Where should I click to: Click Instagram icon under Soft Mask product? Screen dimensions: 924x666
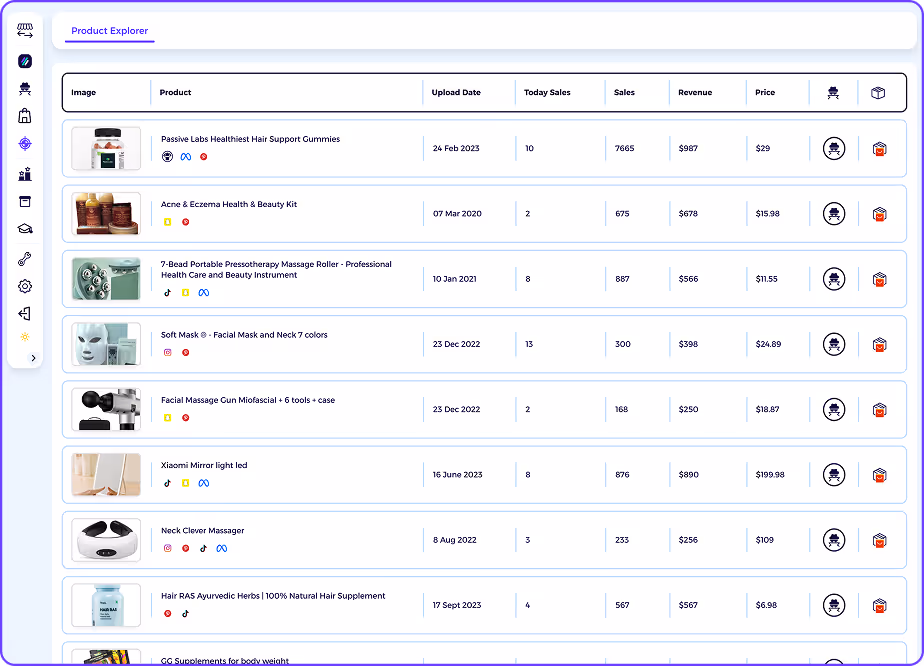point(167,352)
